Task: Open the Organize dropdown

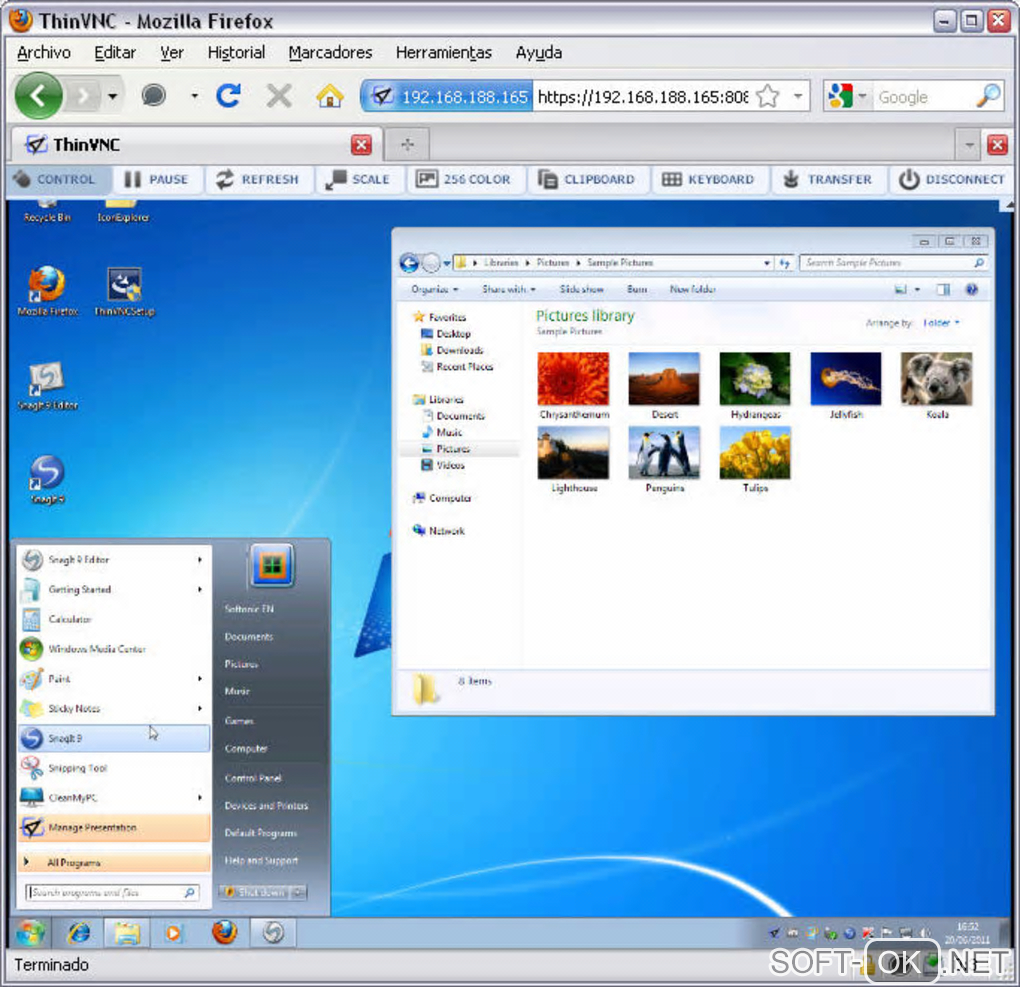Action: pos(434,289)
